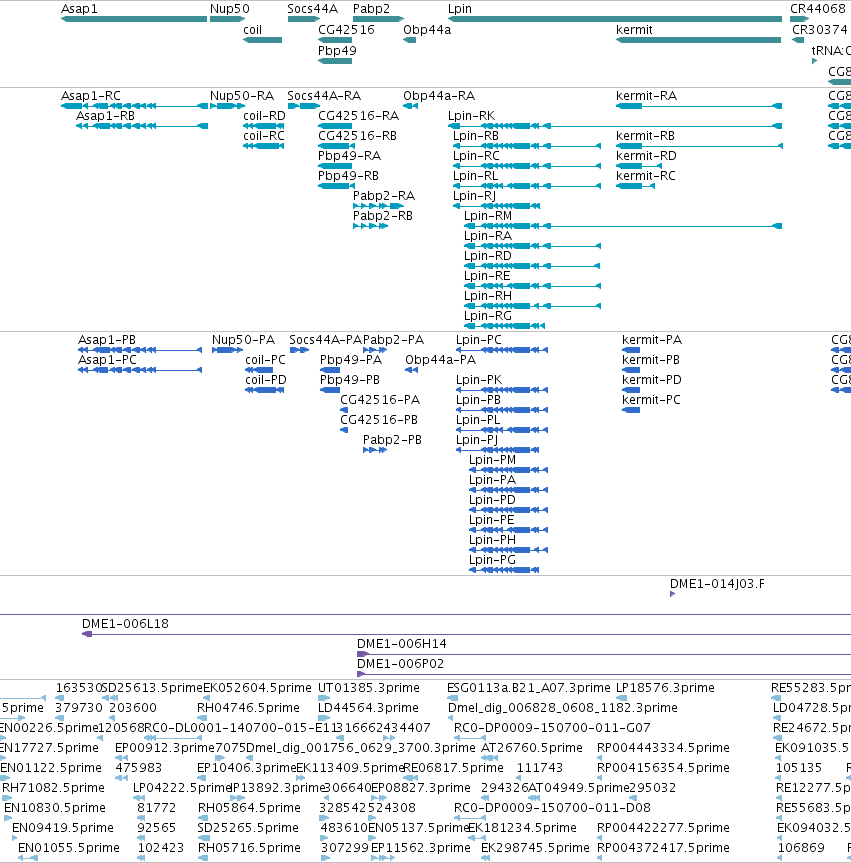Click transcript Socs44A-RA
851x863 pixels.
point(303,106)
